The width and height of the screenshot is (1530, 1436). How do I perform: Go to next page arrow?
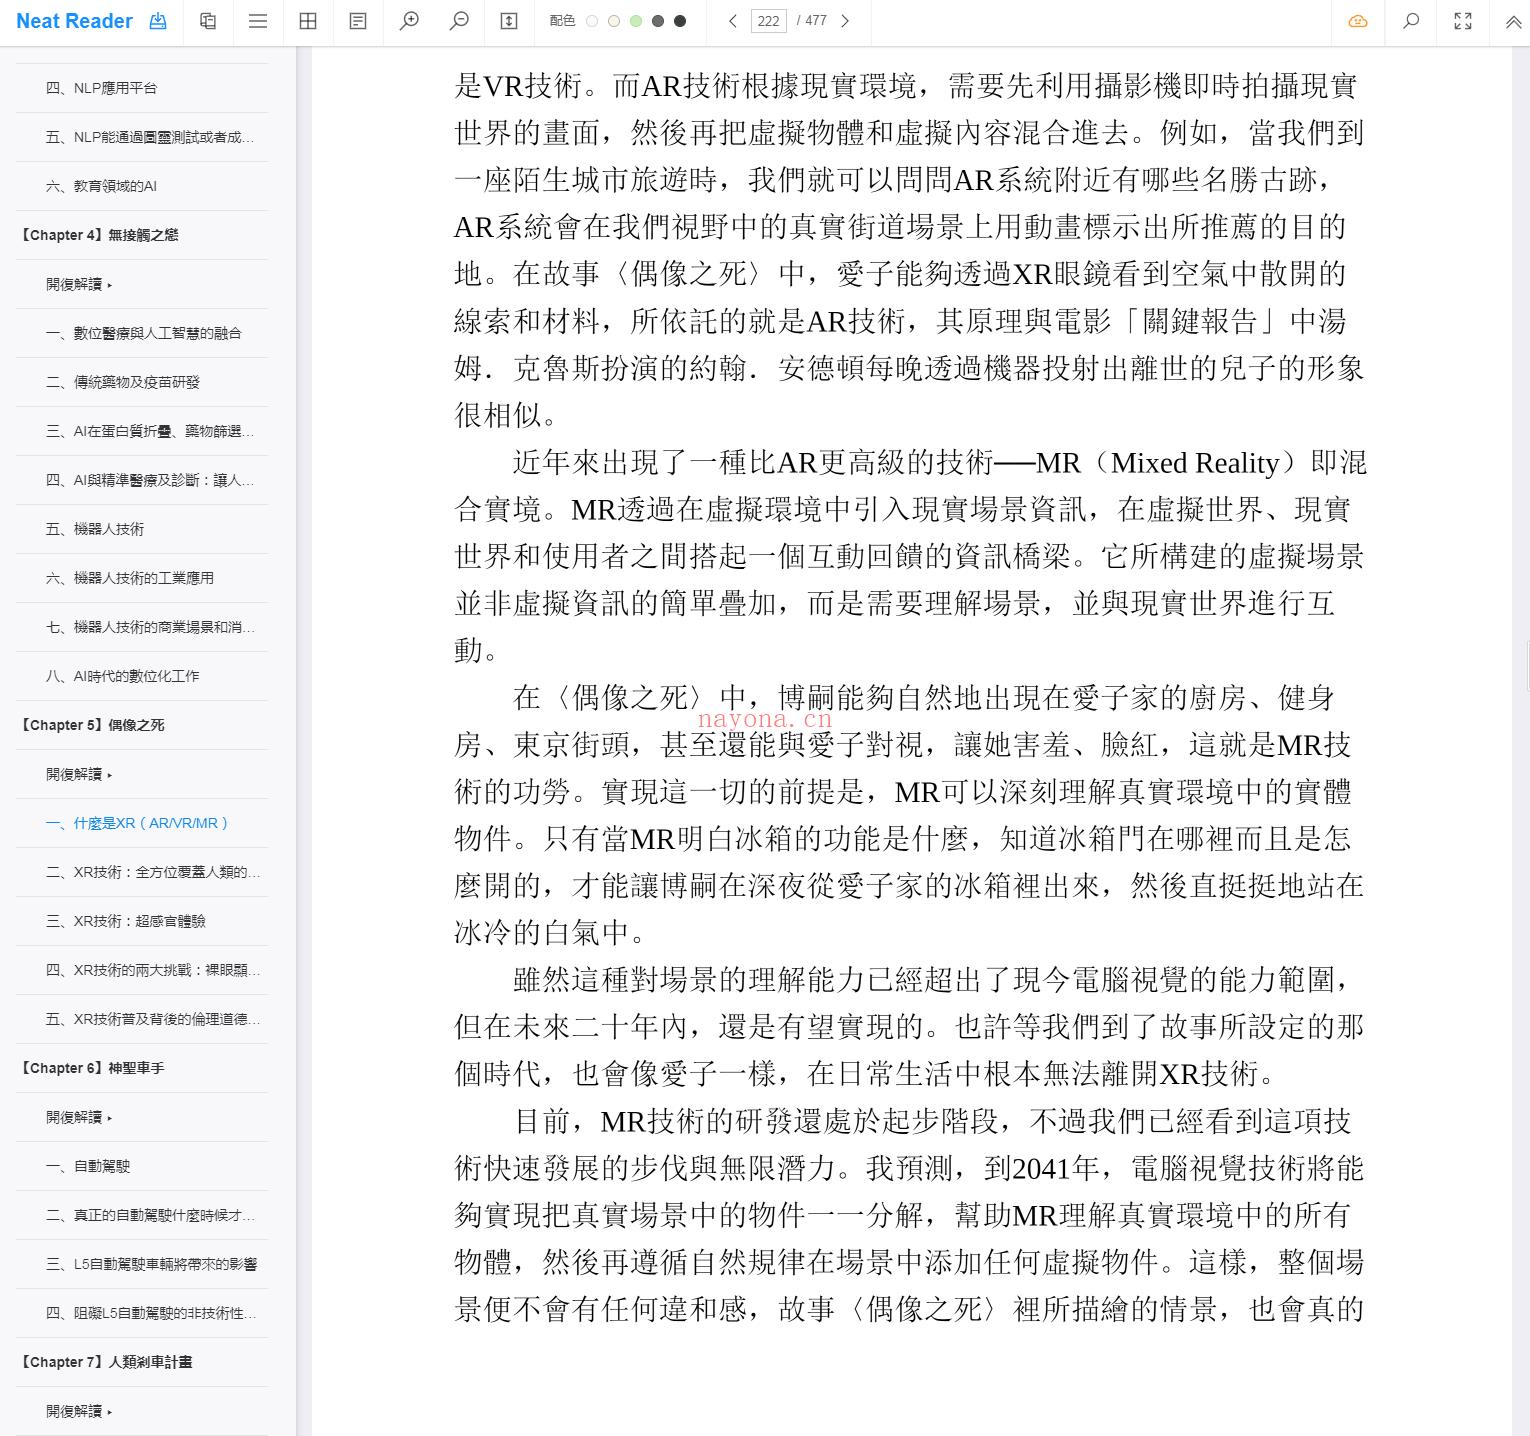click(845, 21)
